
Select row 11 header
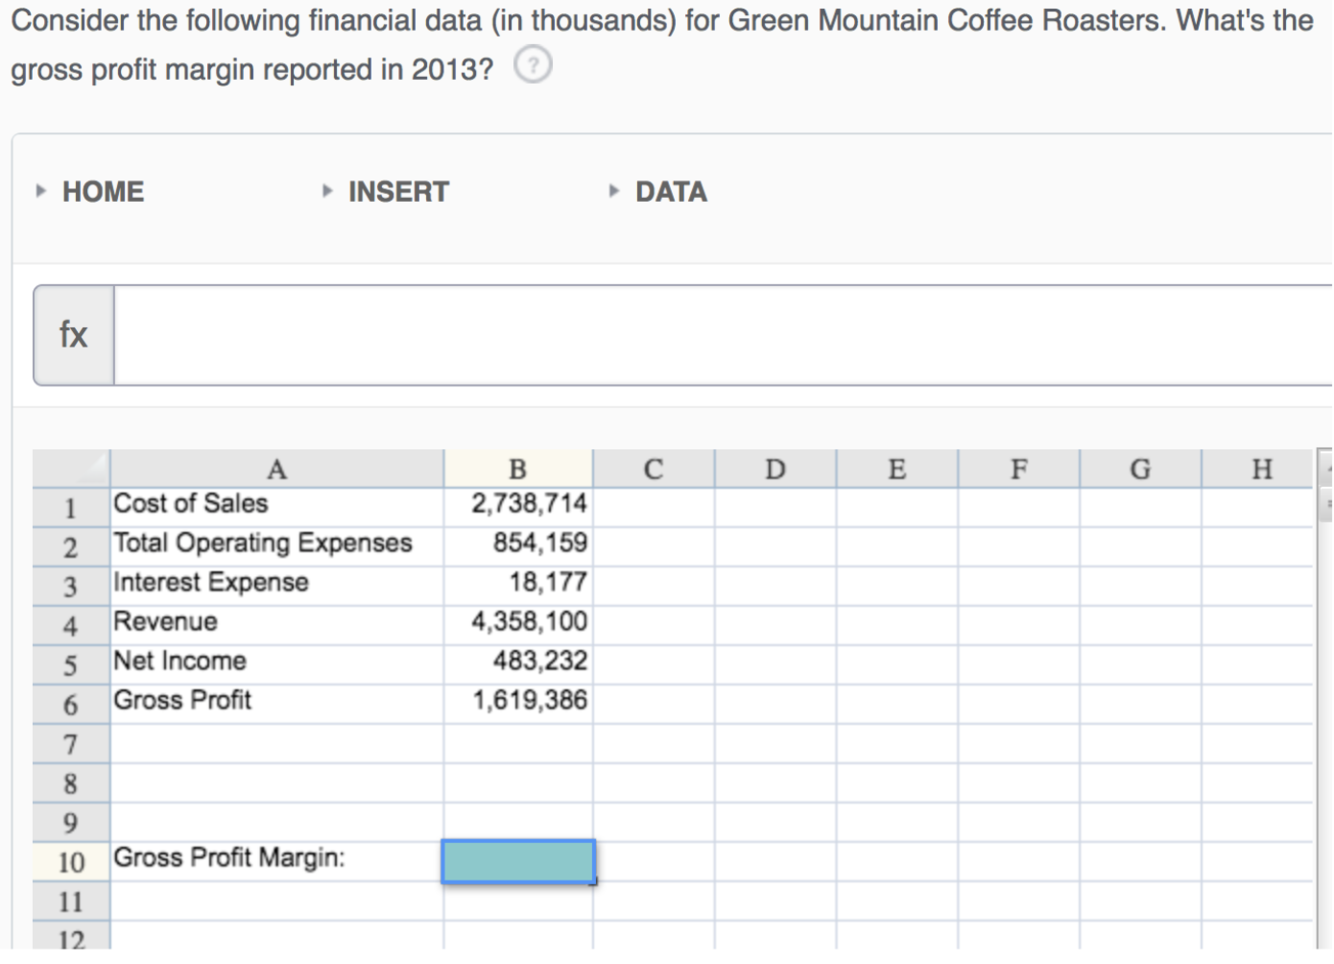tap(71, 901)
